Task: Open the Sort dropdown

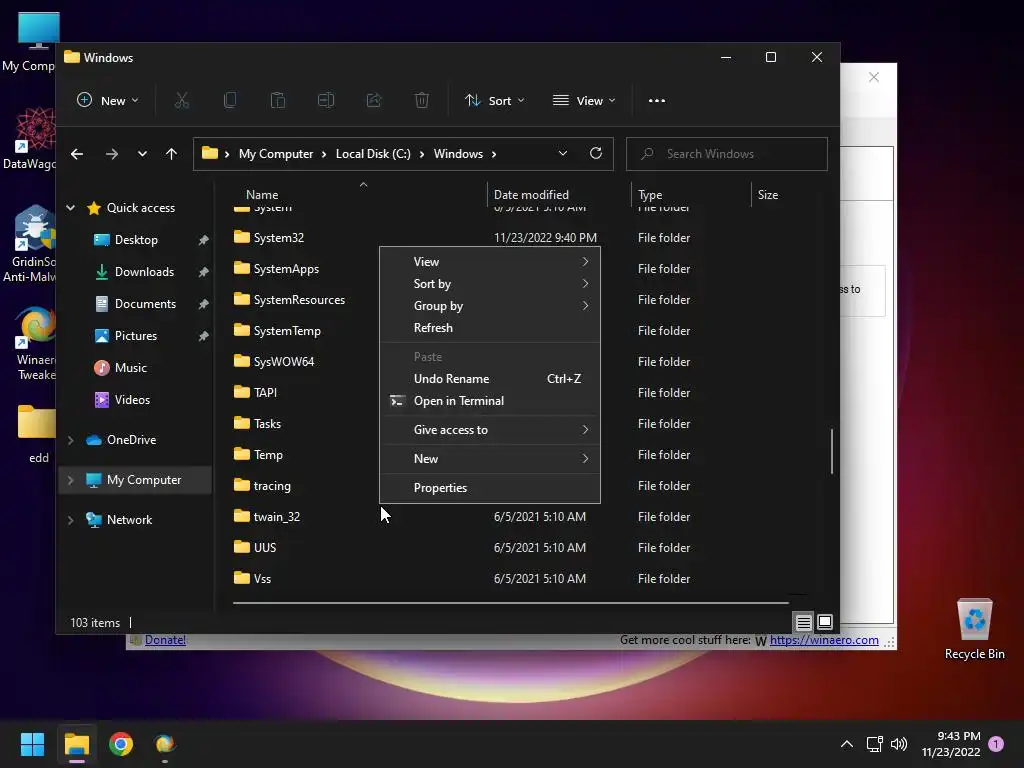Action: tap(494, 101)
